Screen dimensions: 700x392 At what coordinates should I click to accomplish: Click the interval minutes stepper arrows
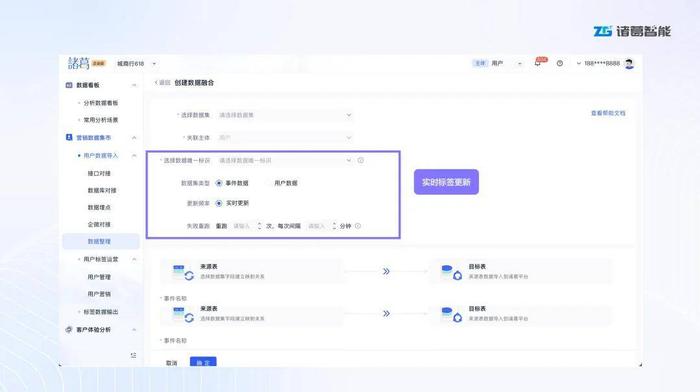334,226
